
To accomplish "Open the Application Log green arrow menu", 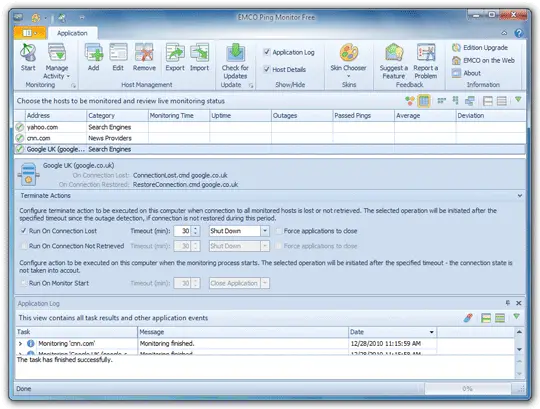I will point(516,316).
